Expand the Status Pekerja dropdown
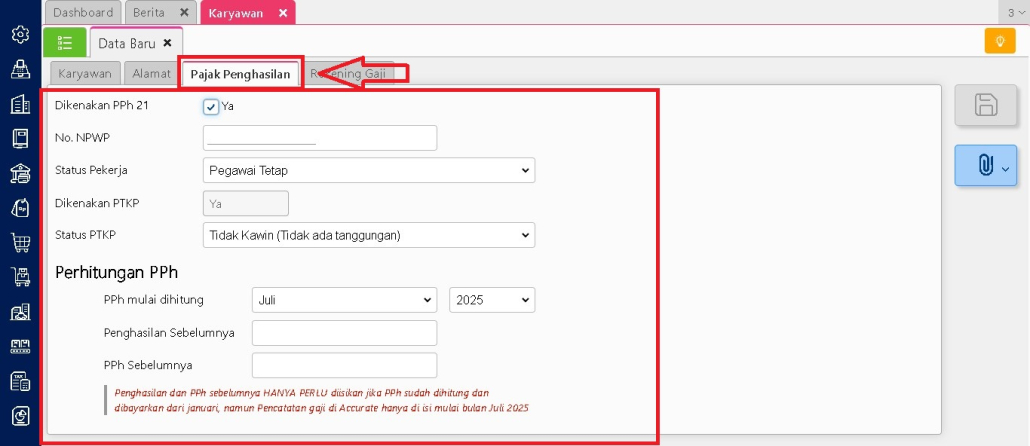Screen dimensions: 1030x446 [368, 170]
